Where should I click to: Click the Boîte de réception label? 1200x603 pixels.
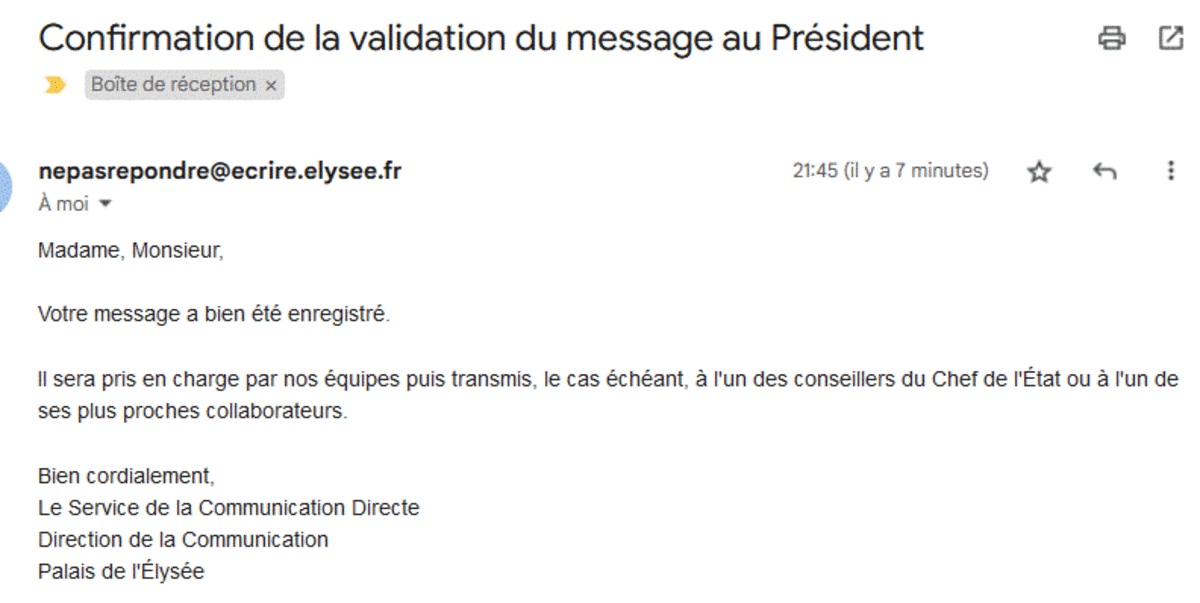pyautogui.click(x=173, y=85)
